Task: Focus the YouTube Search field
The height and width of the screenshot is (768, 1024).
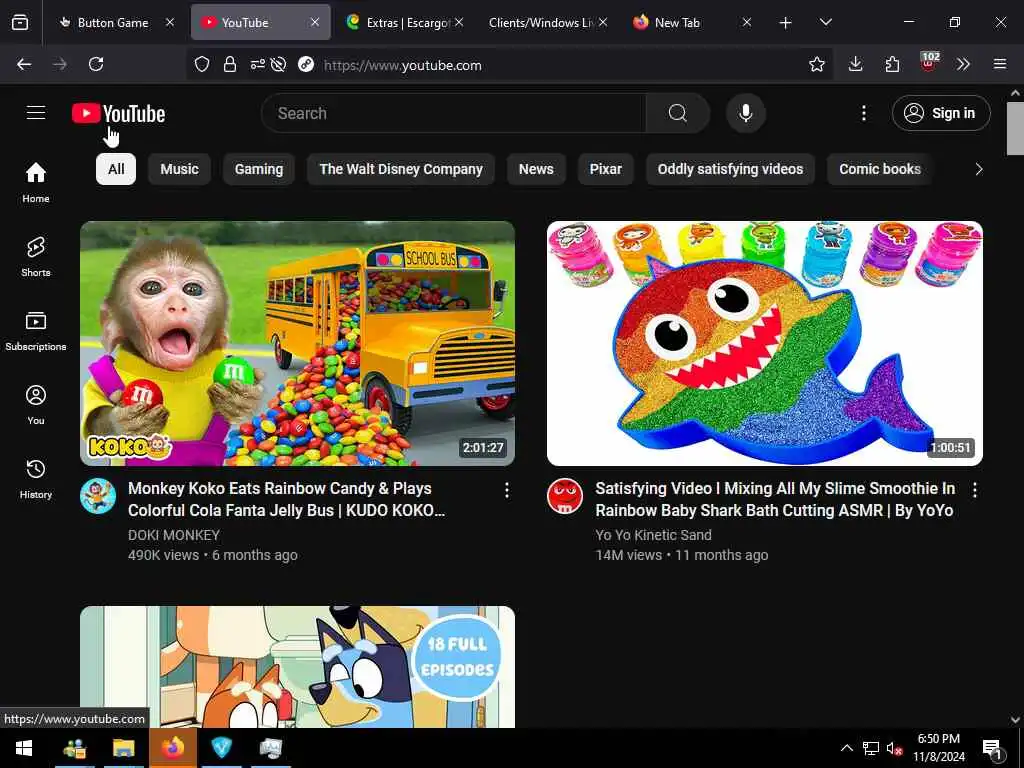Action: click(454, 113)
